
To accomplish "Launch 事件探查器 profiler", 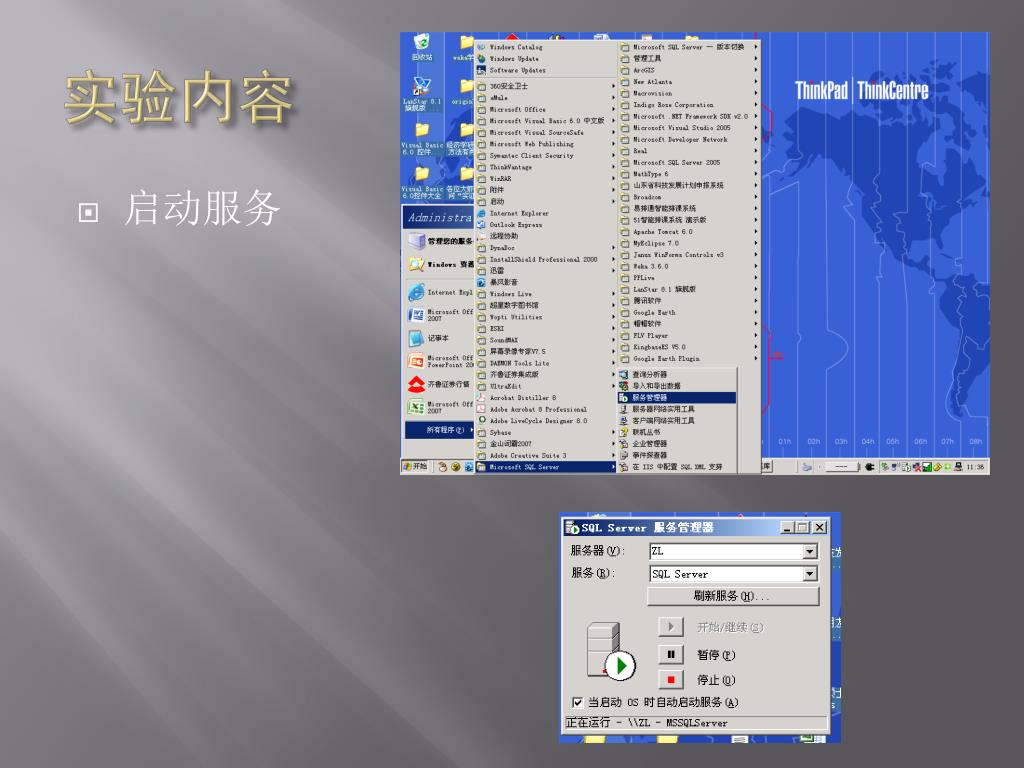I will pos(677,455).
